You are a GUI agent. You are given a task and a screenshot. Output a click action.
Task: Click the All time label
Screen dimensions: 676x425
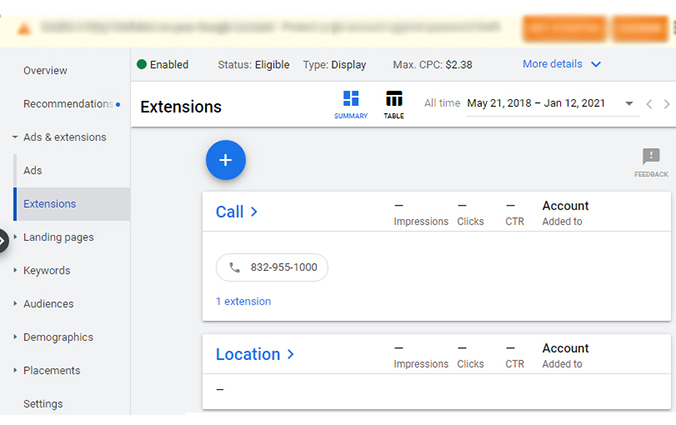442,103
